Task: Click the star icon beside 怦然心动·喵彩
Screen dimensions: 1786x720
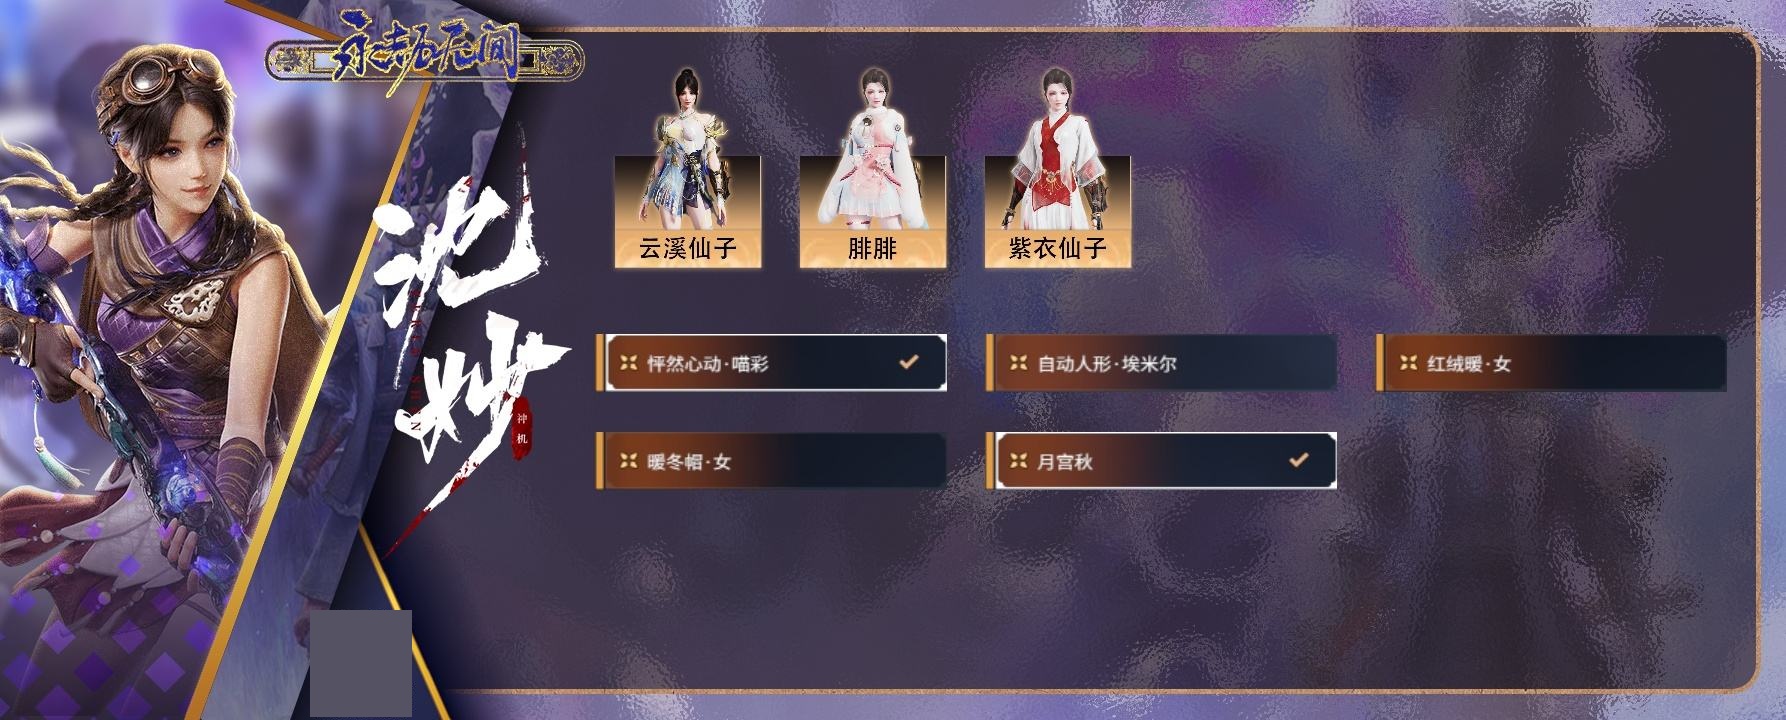Action: click(629, 363)
